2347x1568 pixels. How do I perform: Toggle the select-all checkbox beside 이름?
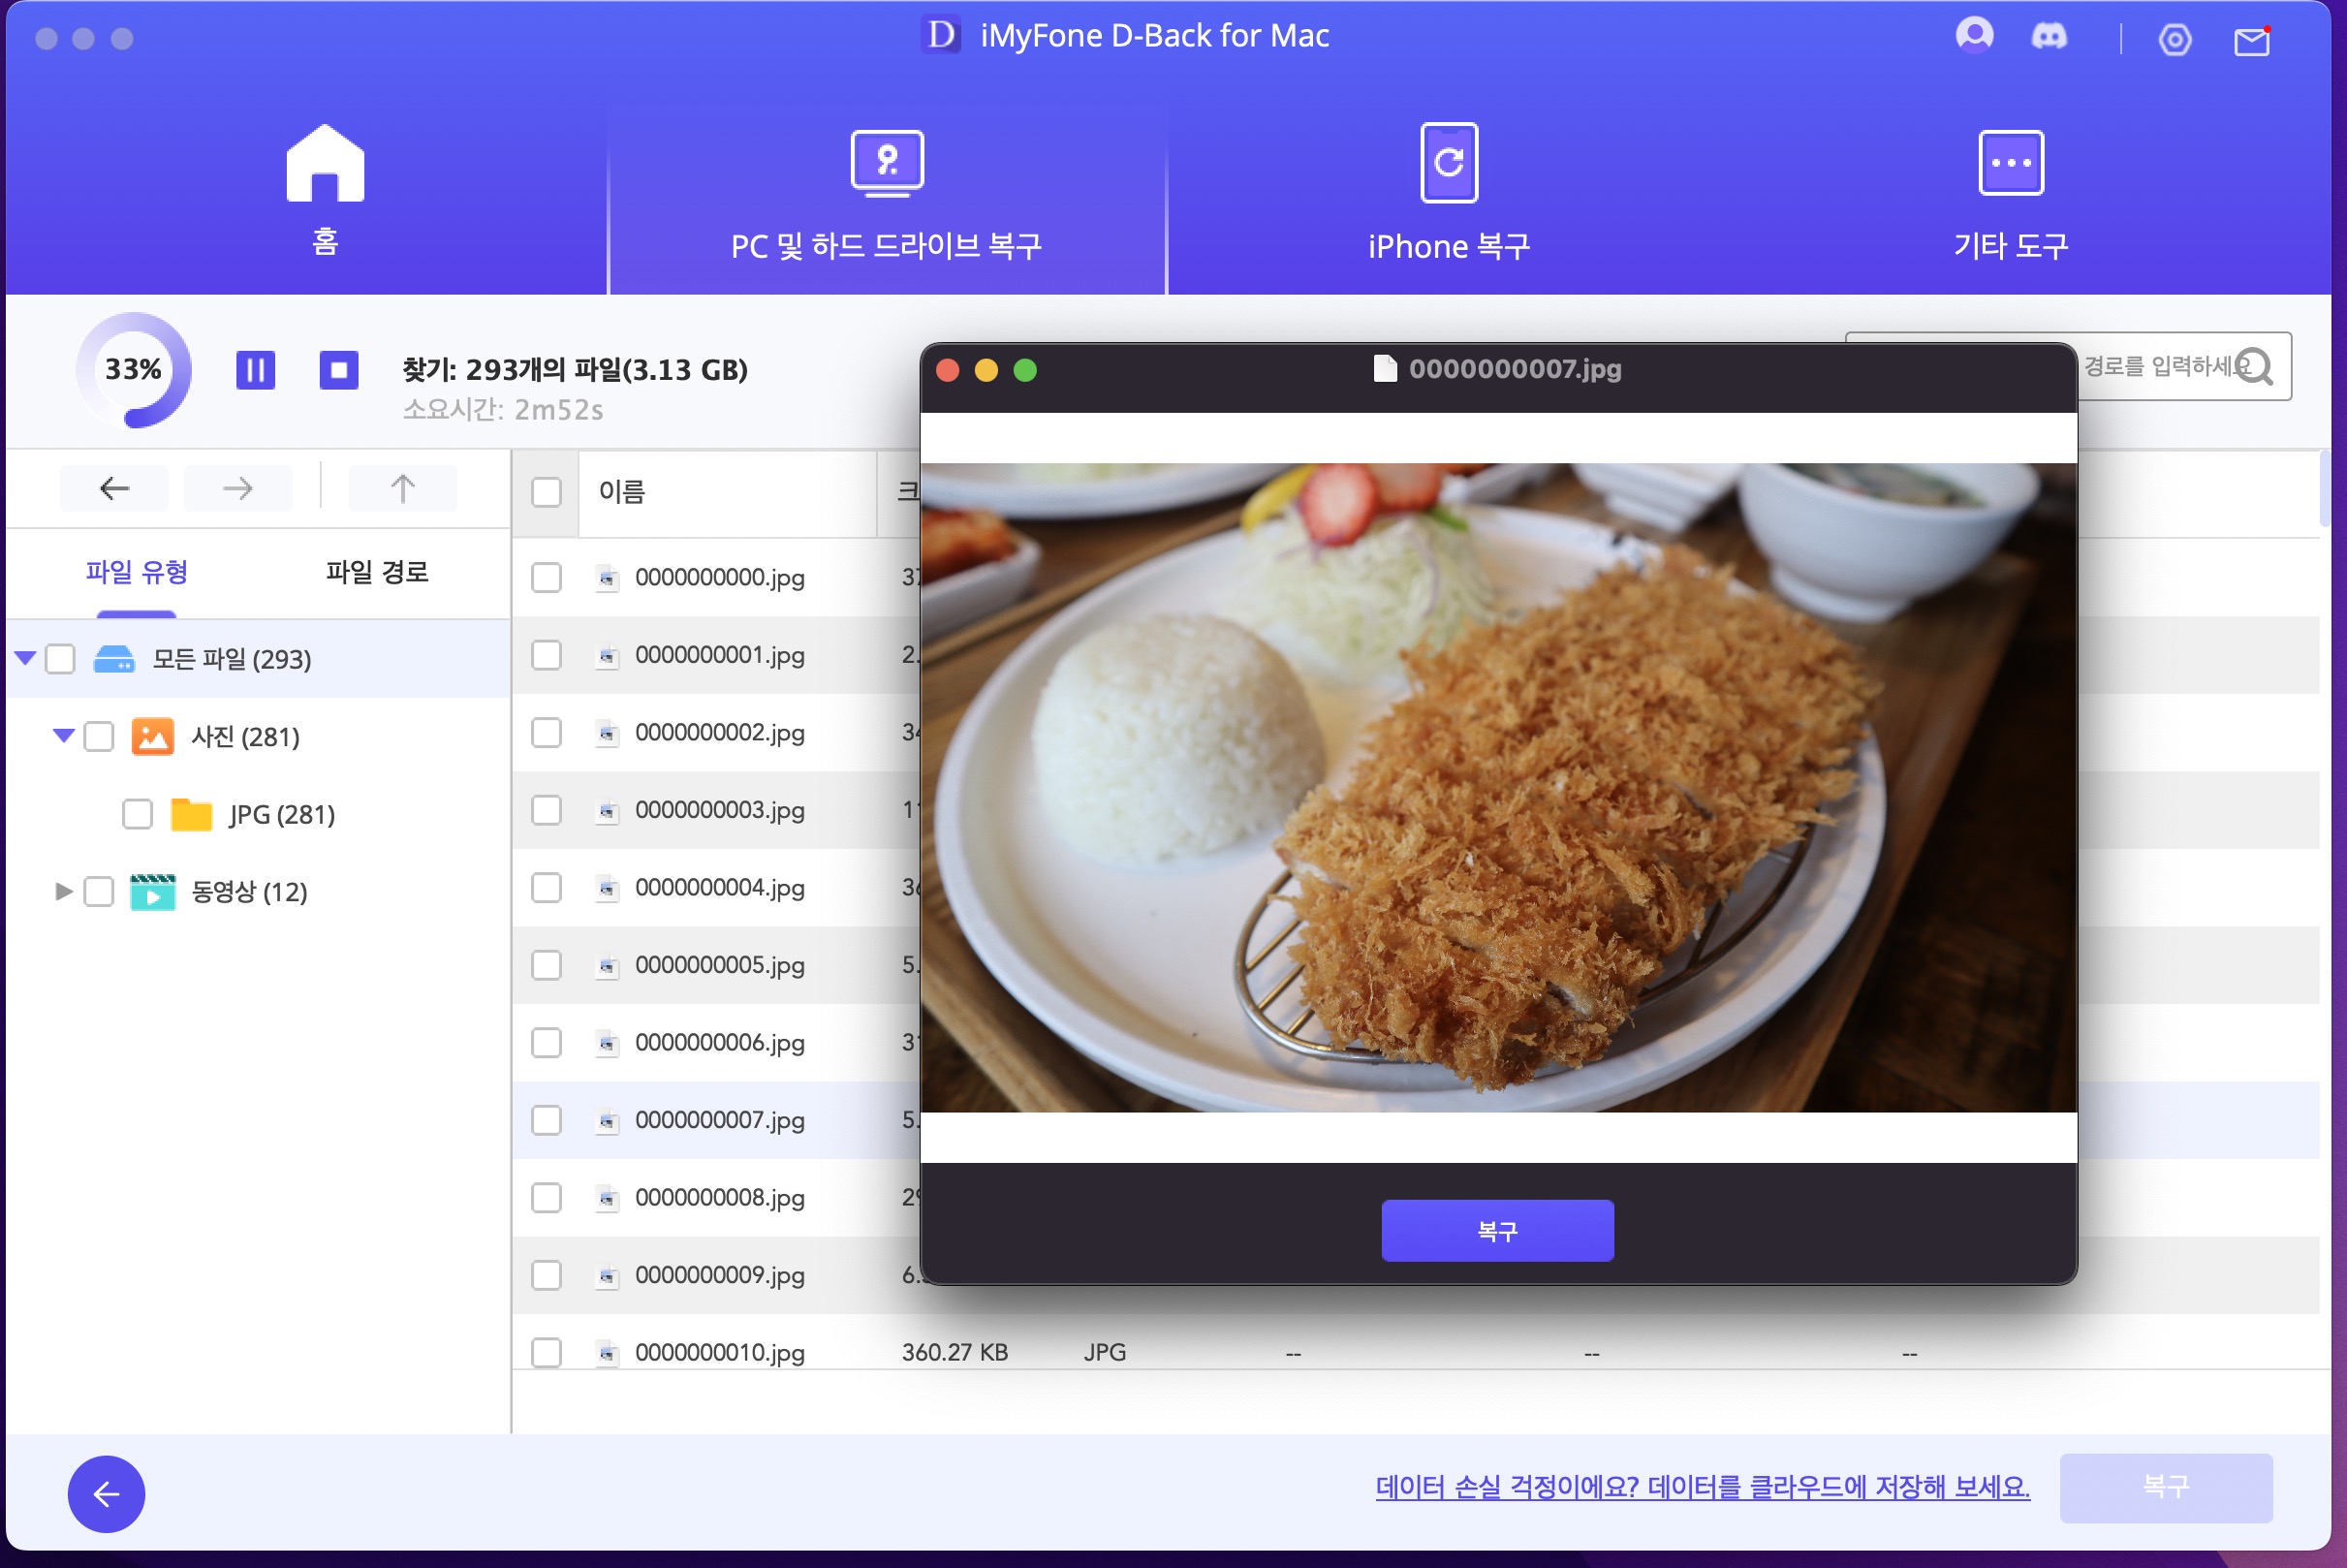point(546,492)
